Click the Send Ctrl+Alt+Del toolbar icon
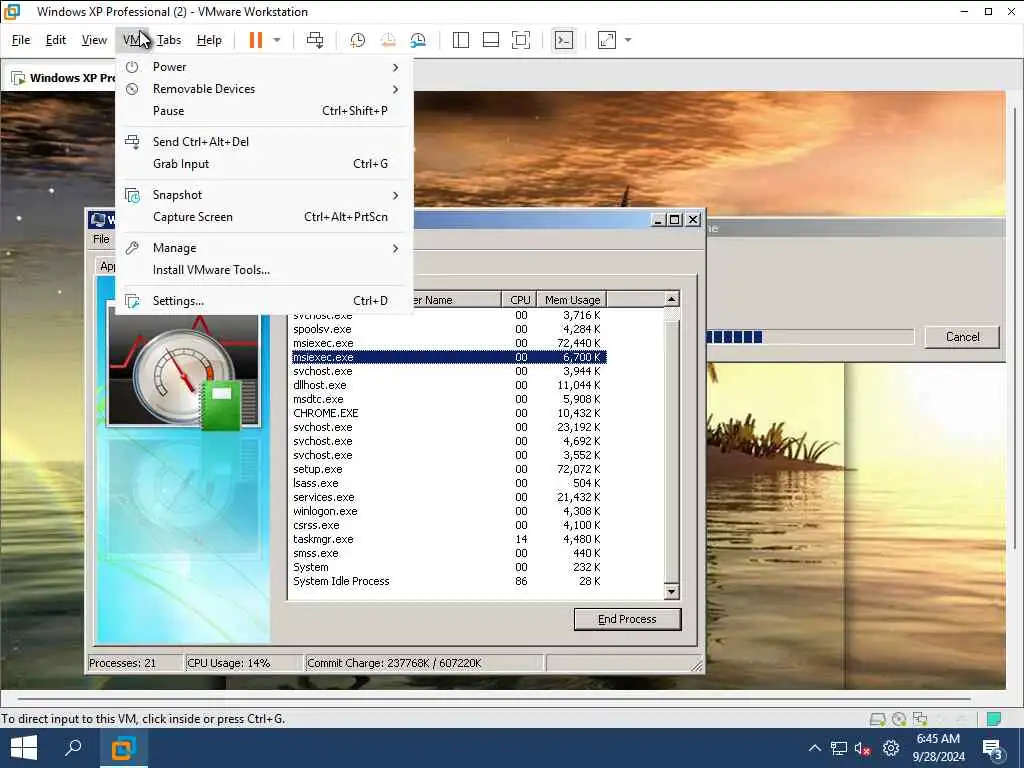Viewport: 1024px width, 768px height. point(315,40)
